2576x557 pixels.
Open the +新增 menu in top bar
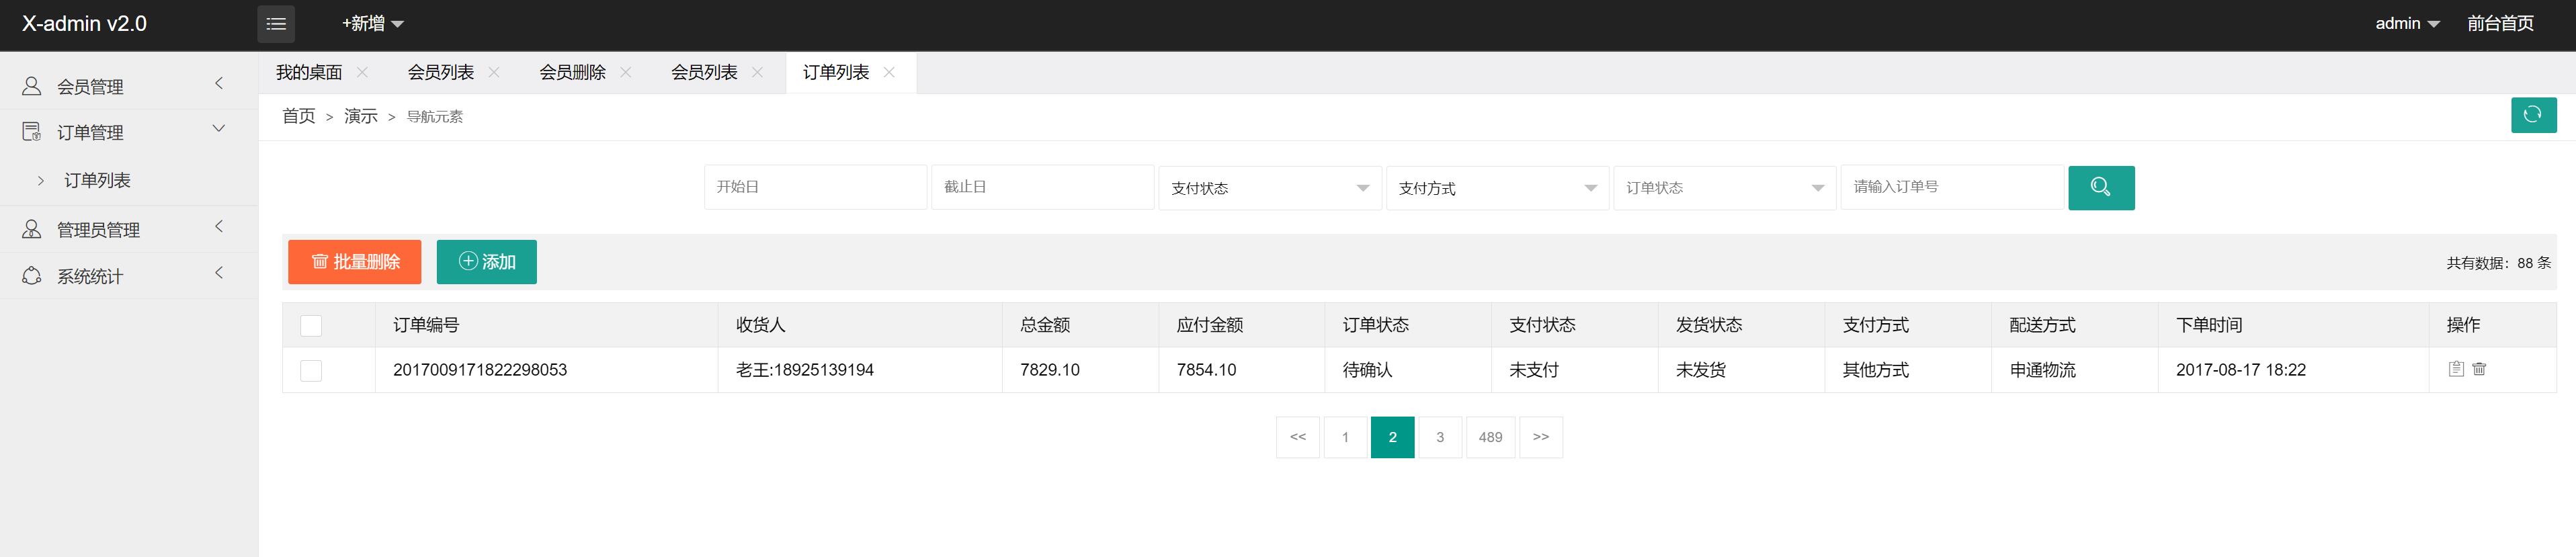tap(372, 24)
